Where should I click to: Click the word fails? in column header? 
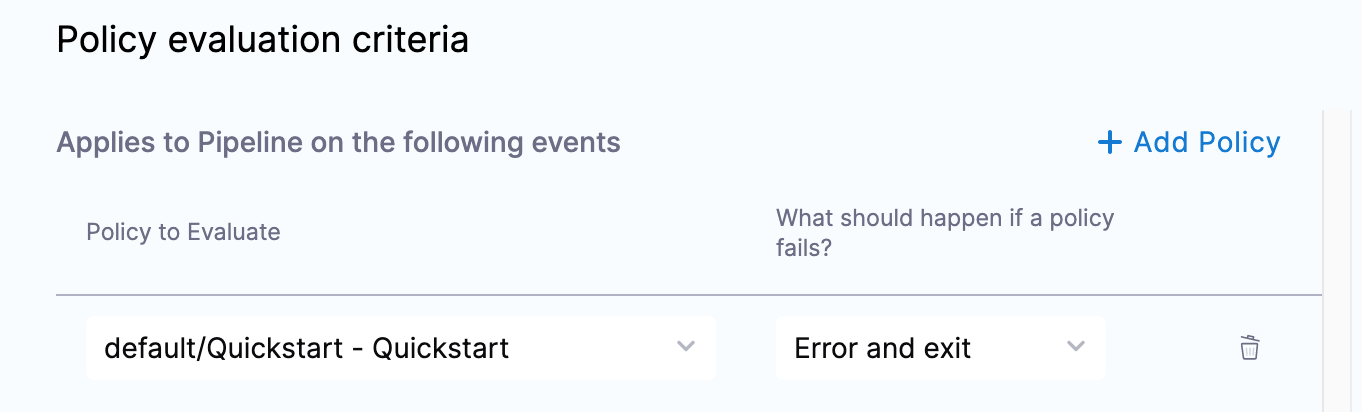tap(804, 248)
